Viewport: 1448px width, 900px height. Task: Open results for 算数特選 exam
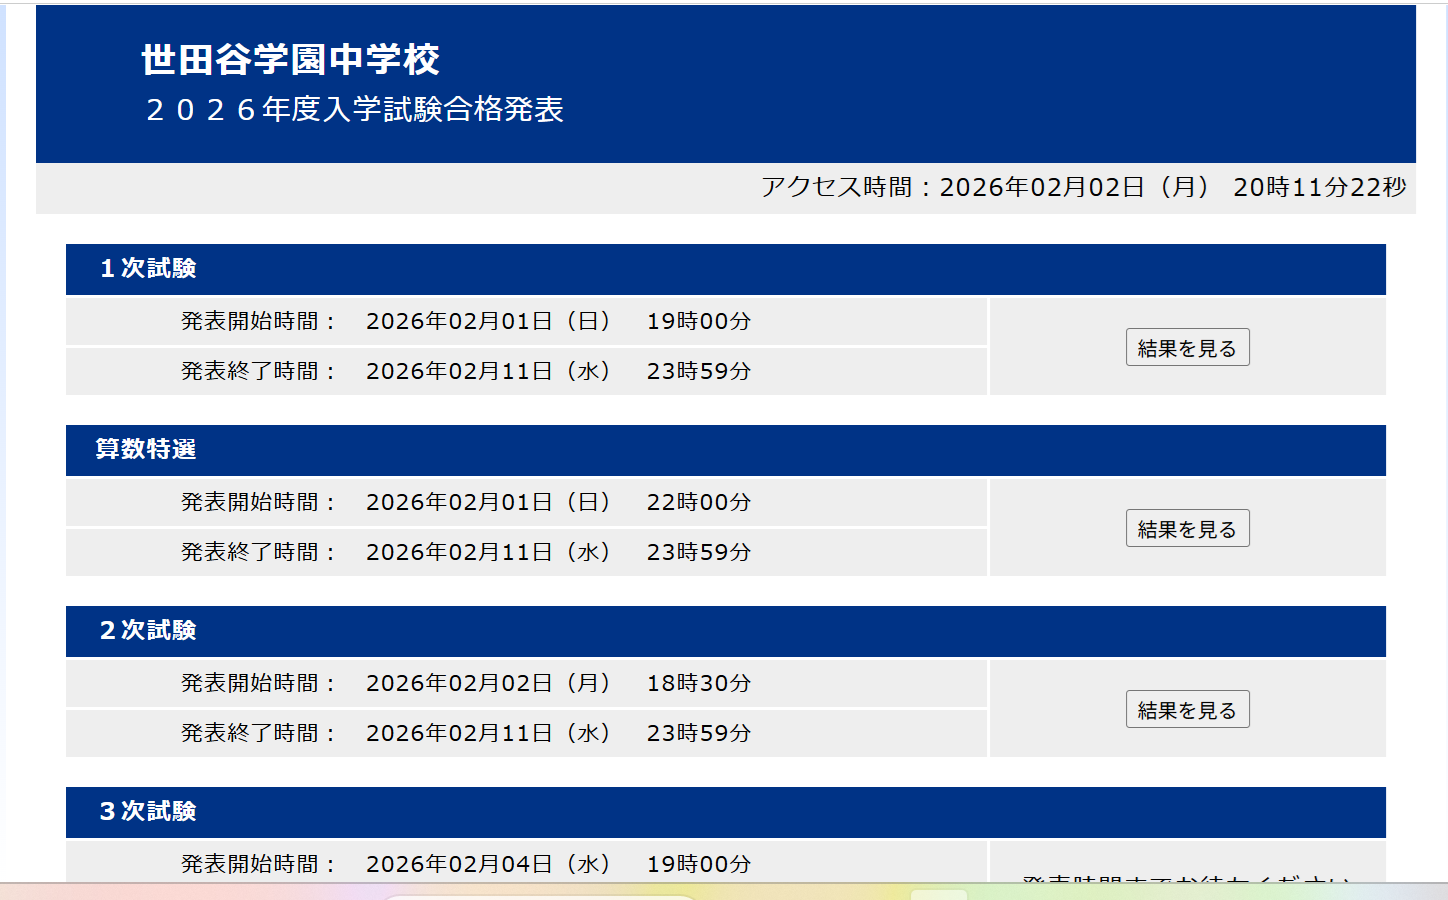1187,529
